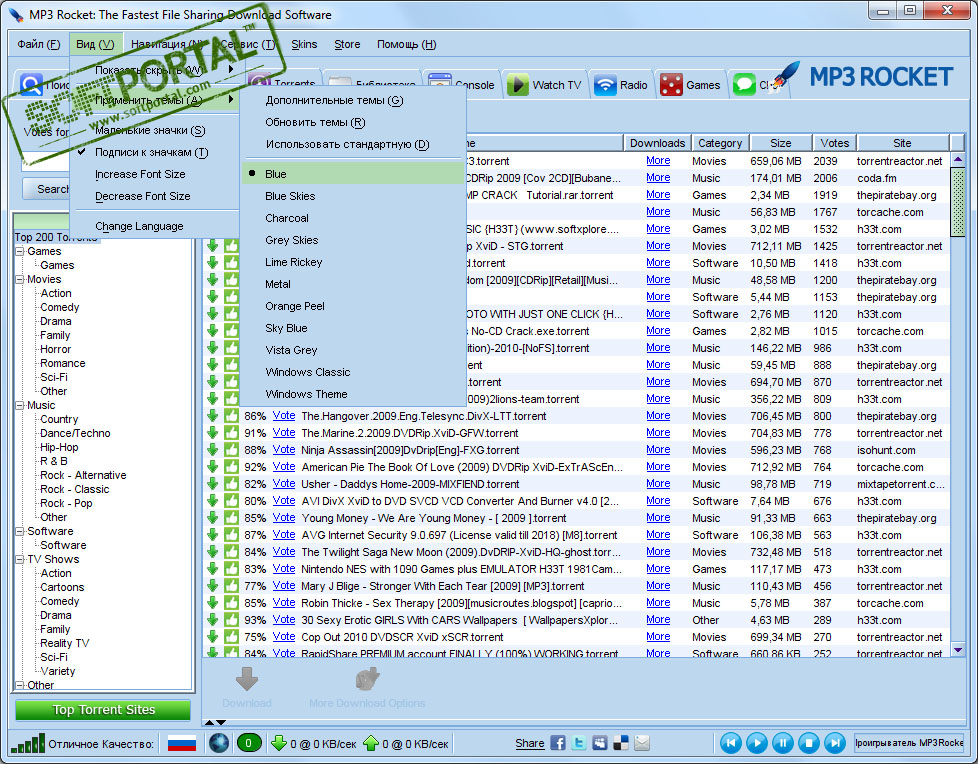This screenshot has width=978, height=764.
Task: Click the Radio wifi icon
Action: pyautogui.click(x=604, y=85)
